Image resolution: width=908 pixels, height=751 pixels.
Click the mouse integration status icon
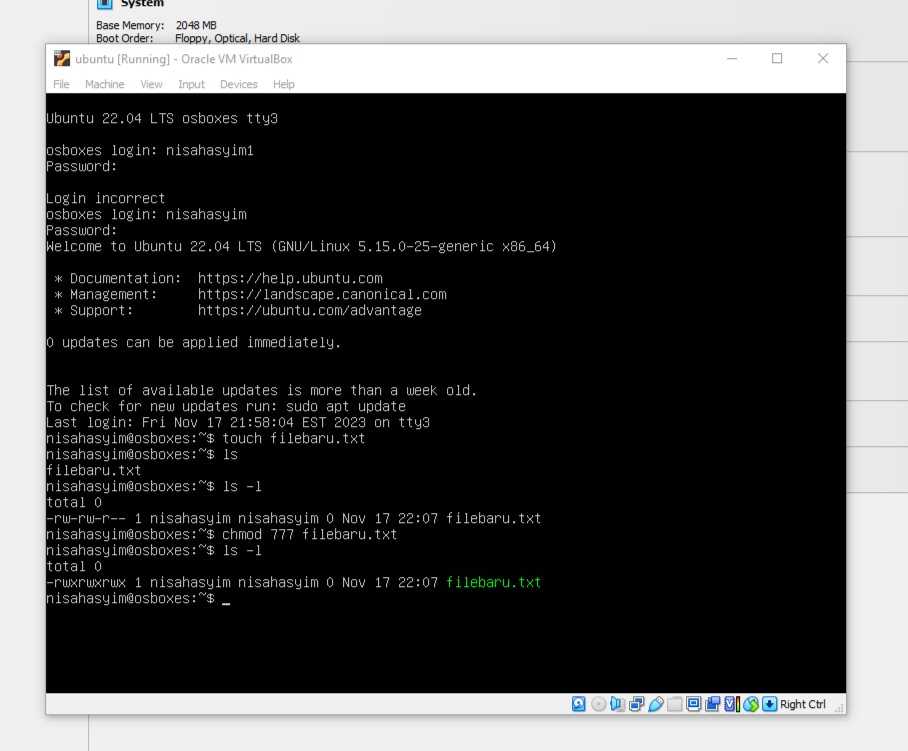pos(750,704)
